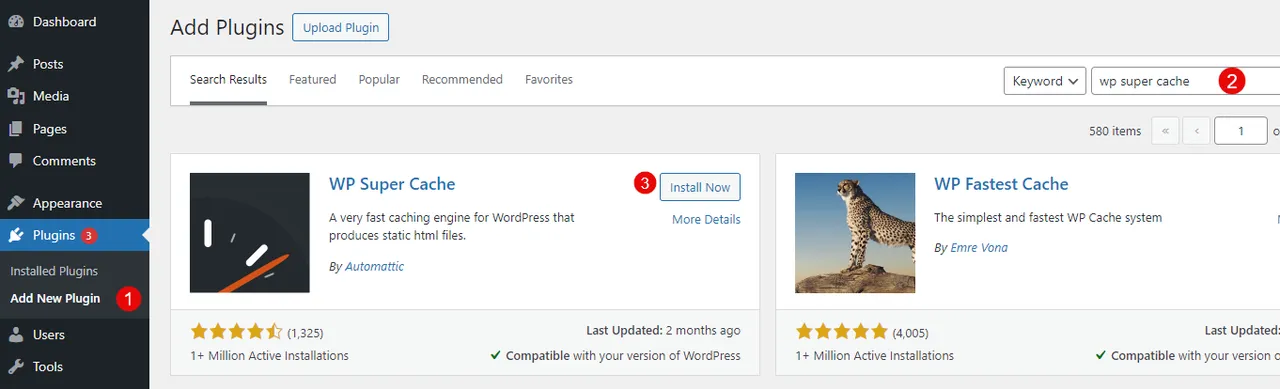Click the Users person icon

pos(16,335)
